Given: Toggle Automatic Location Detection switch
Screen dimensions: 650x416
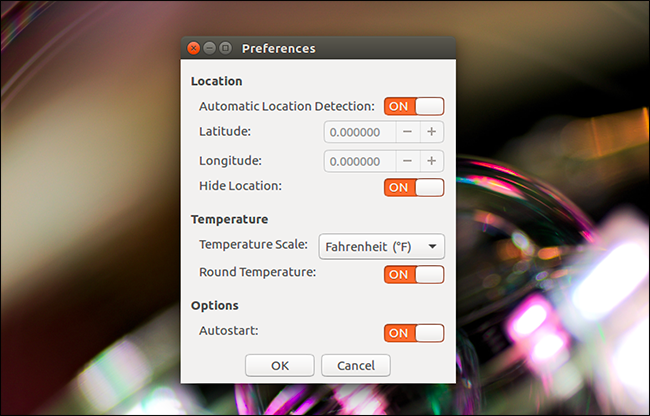Looking at the screenshot, I should coord(414,106).
